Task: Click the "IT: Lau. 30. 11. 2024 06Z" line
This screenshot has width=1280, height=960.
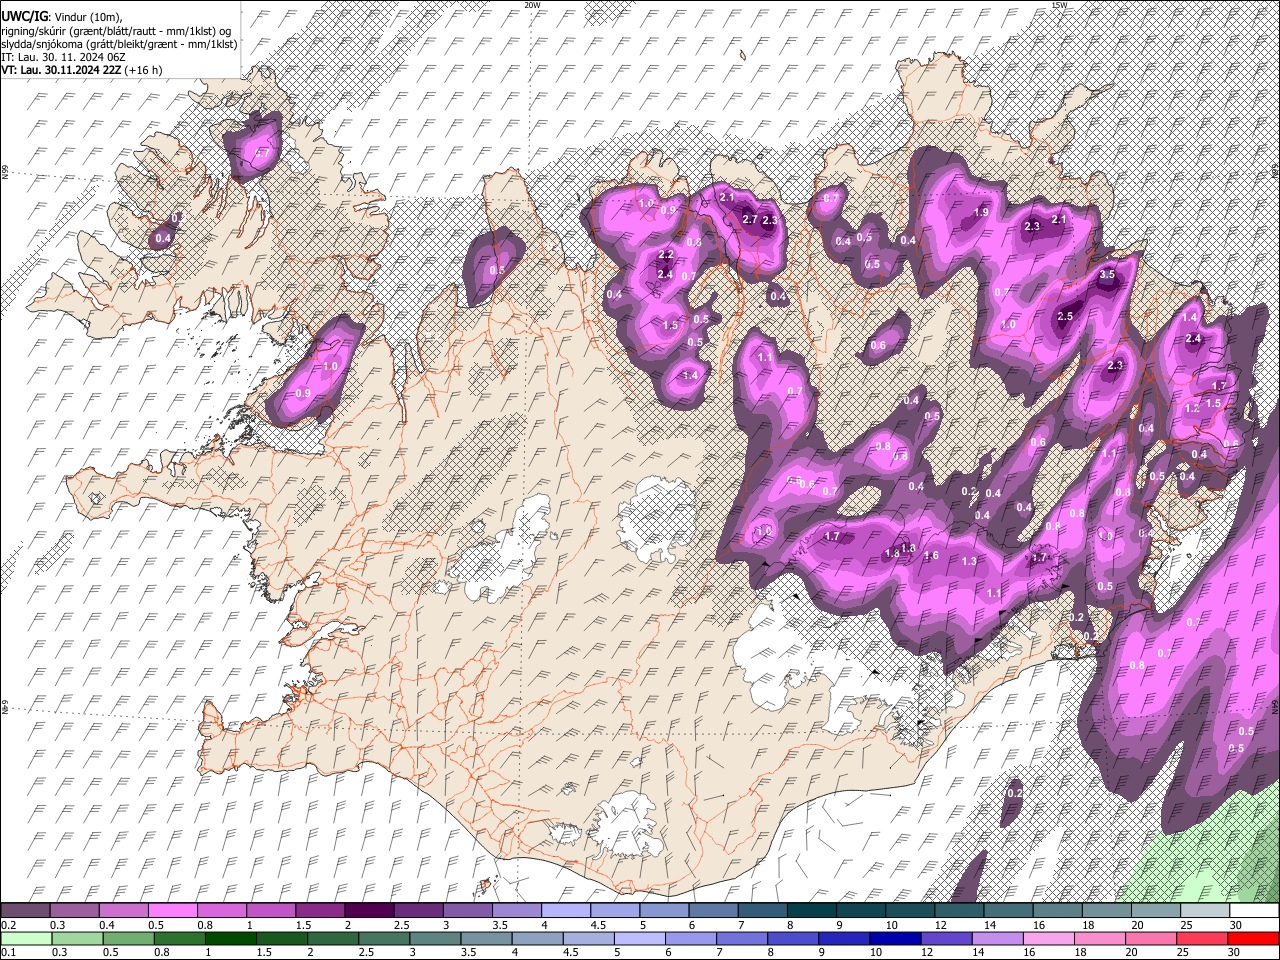Action: [x=63, y=57]
